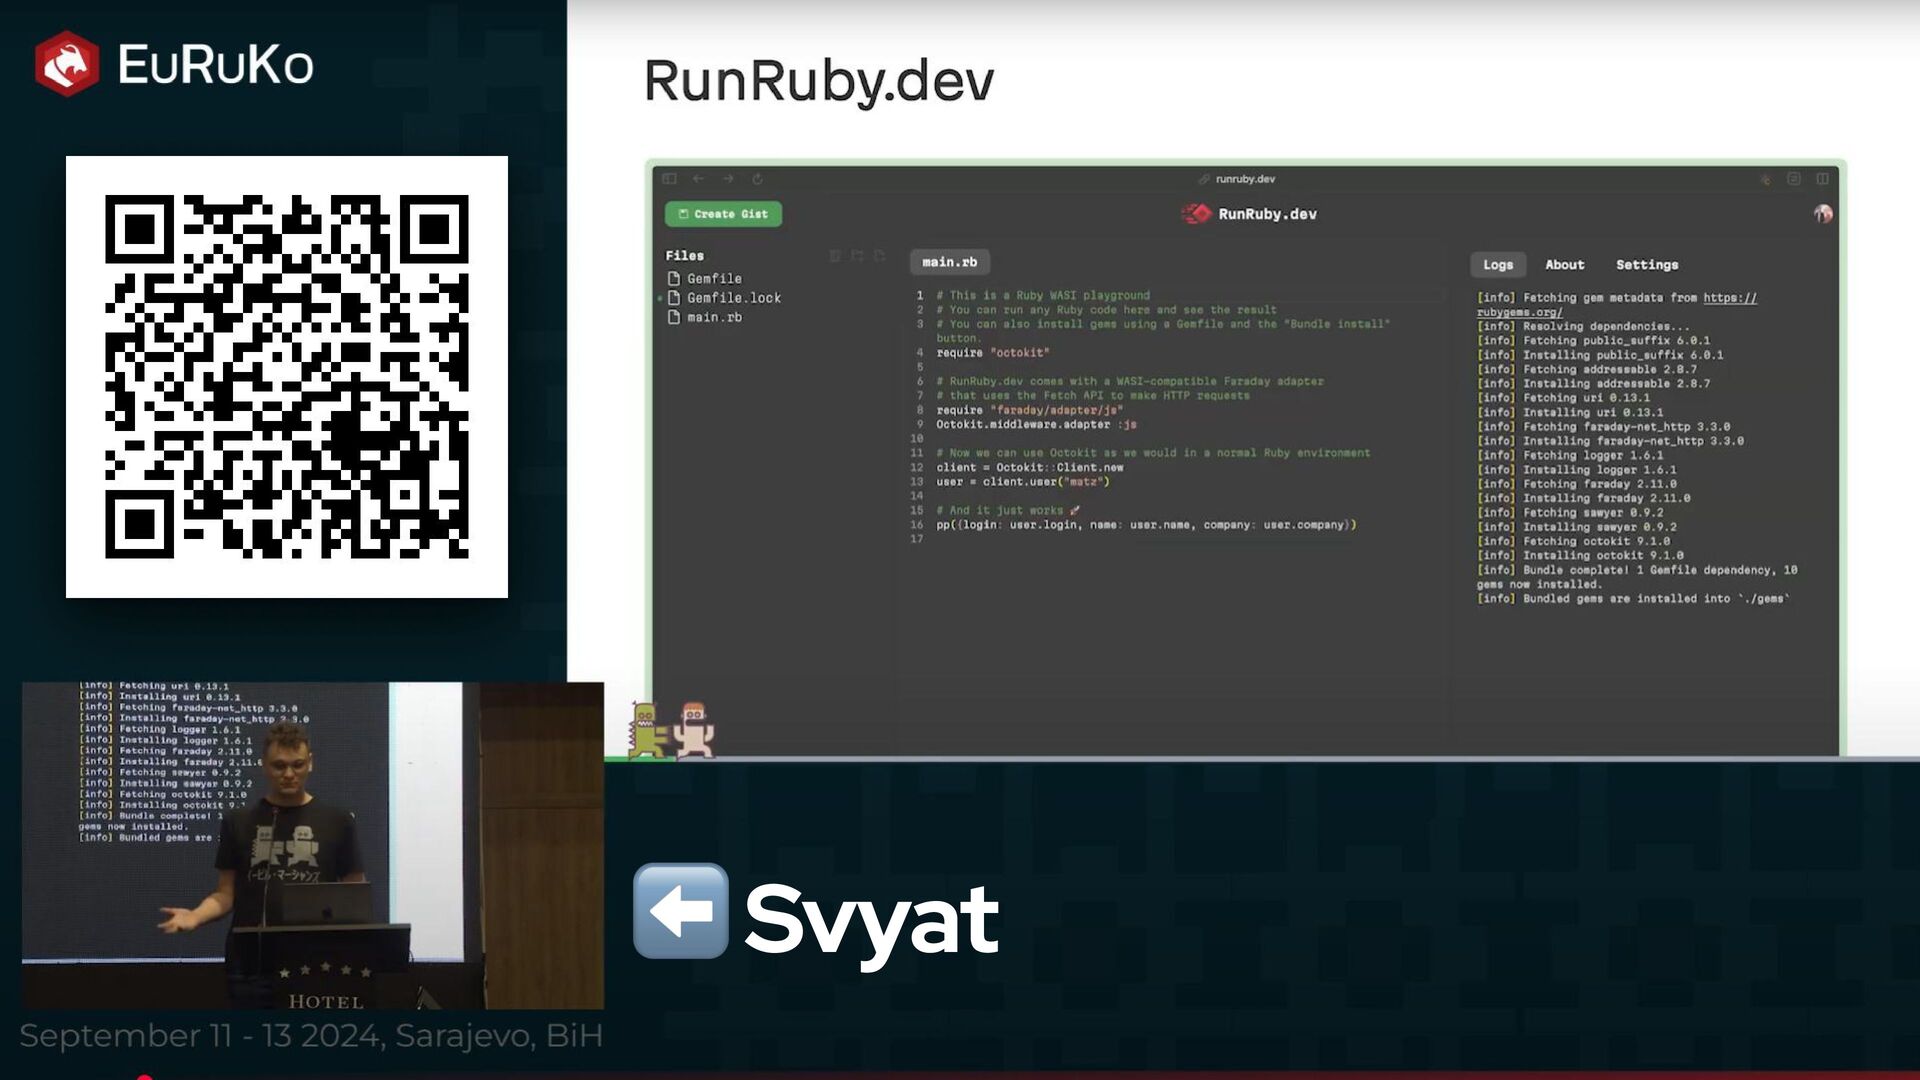
Task: Open the About tab
Action: click(1564, 265)
